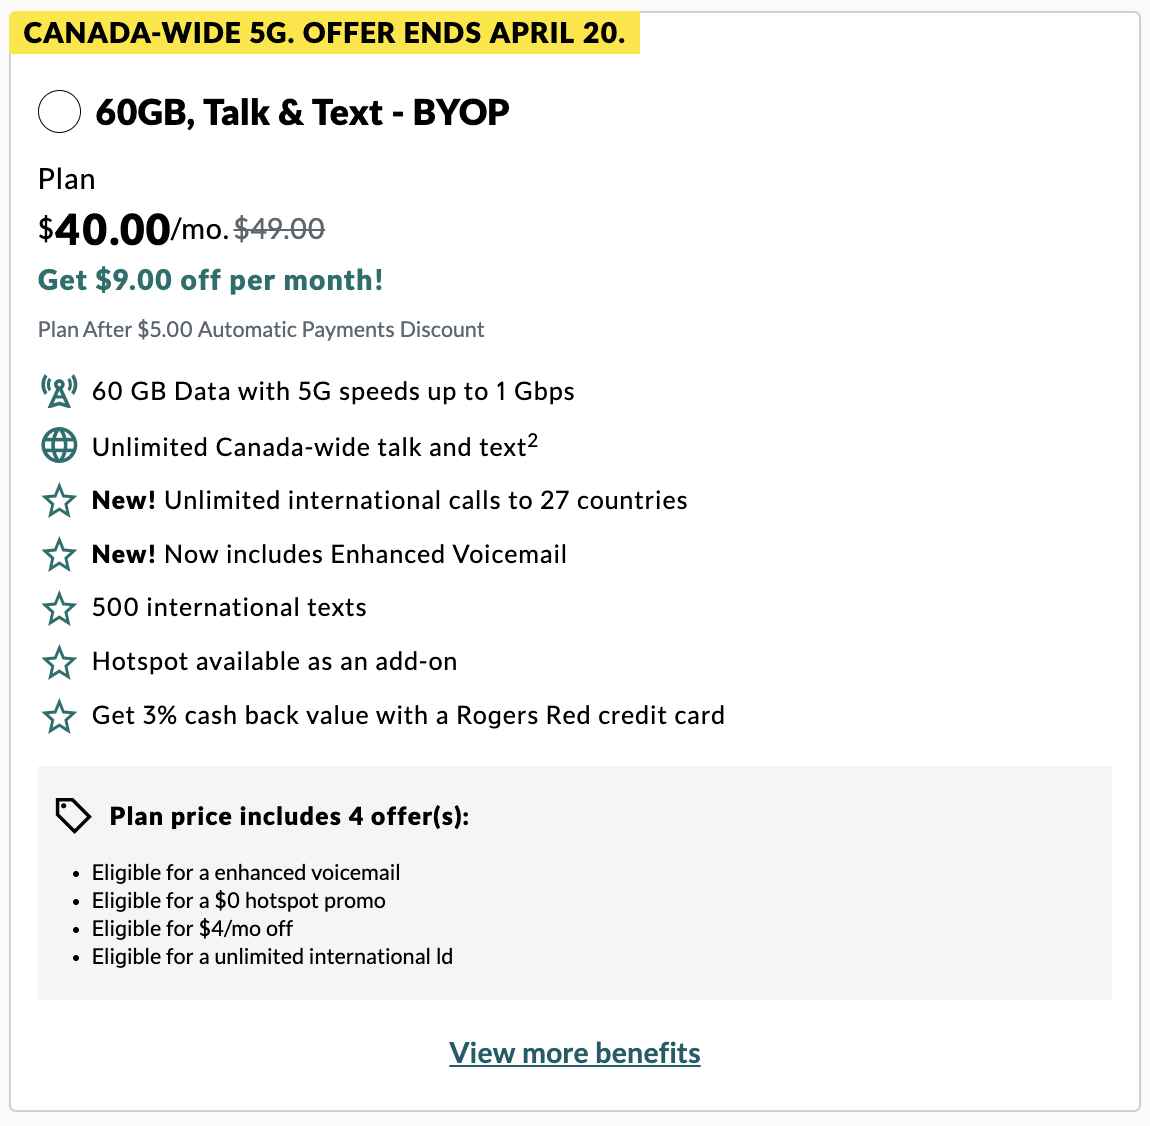Viewport: 1150px width, 1126px height.
Task: Select the 60GB Talk & Text BYOP radio button
Action: 59,111
